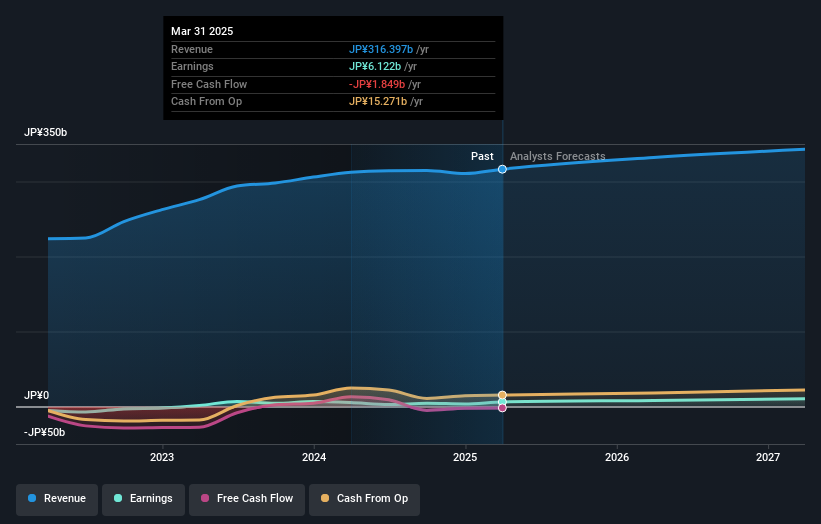Click the -JP¥50b y-axis label
The height and width of the screenshot is (524, 821).
coord(45,432)
